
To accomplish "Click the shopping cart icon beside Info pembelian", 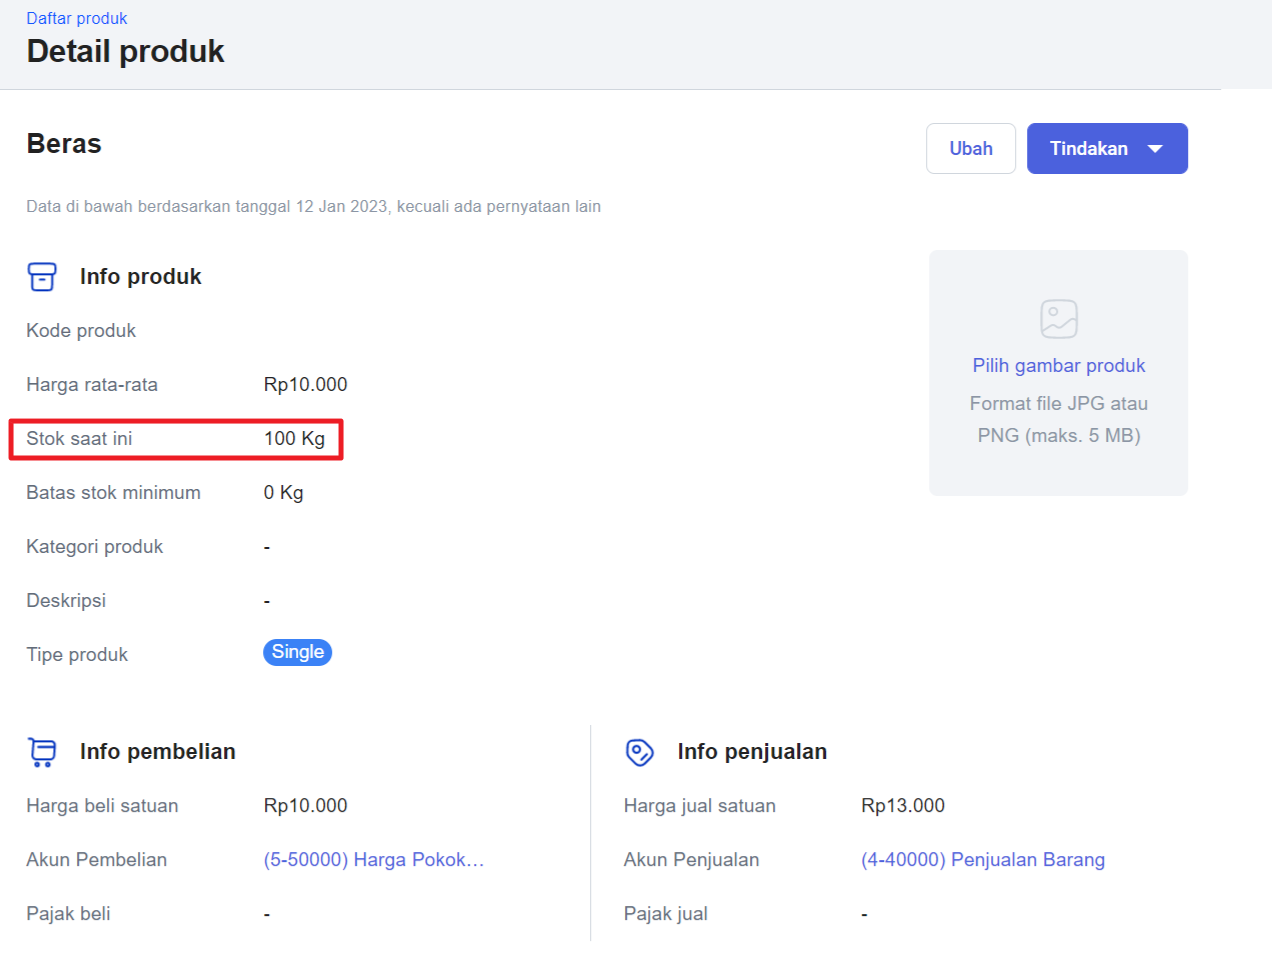I will tap(42, 752).
